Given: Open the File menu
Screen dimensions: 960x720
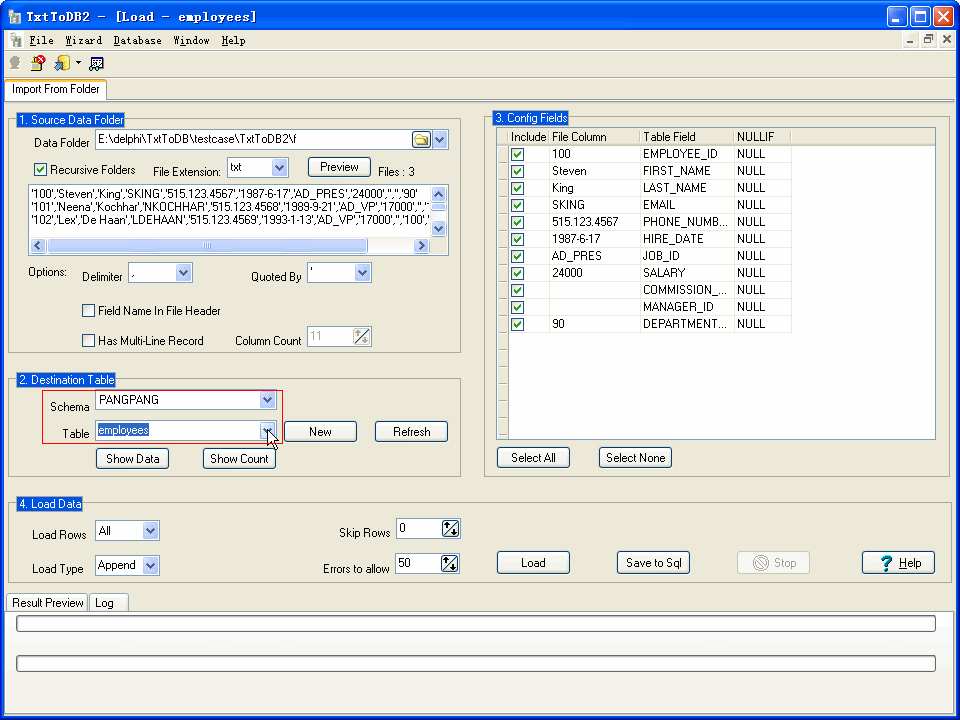Looking at the screenshot, I should 41,40.
